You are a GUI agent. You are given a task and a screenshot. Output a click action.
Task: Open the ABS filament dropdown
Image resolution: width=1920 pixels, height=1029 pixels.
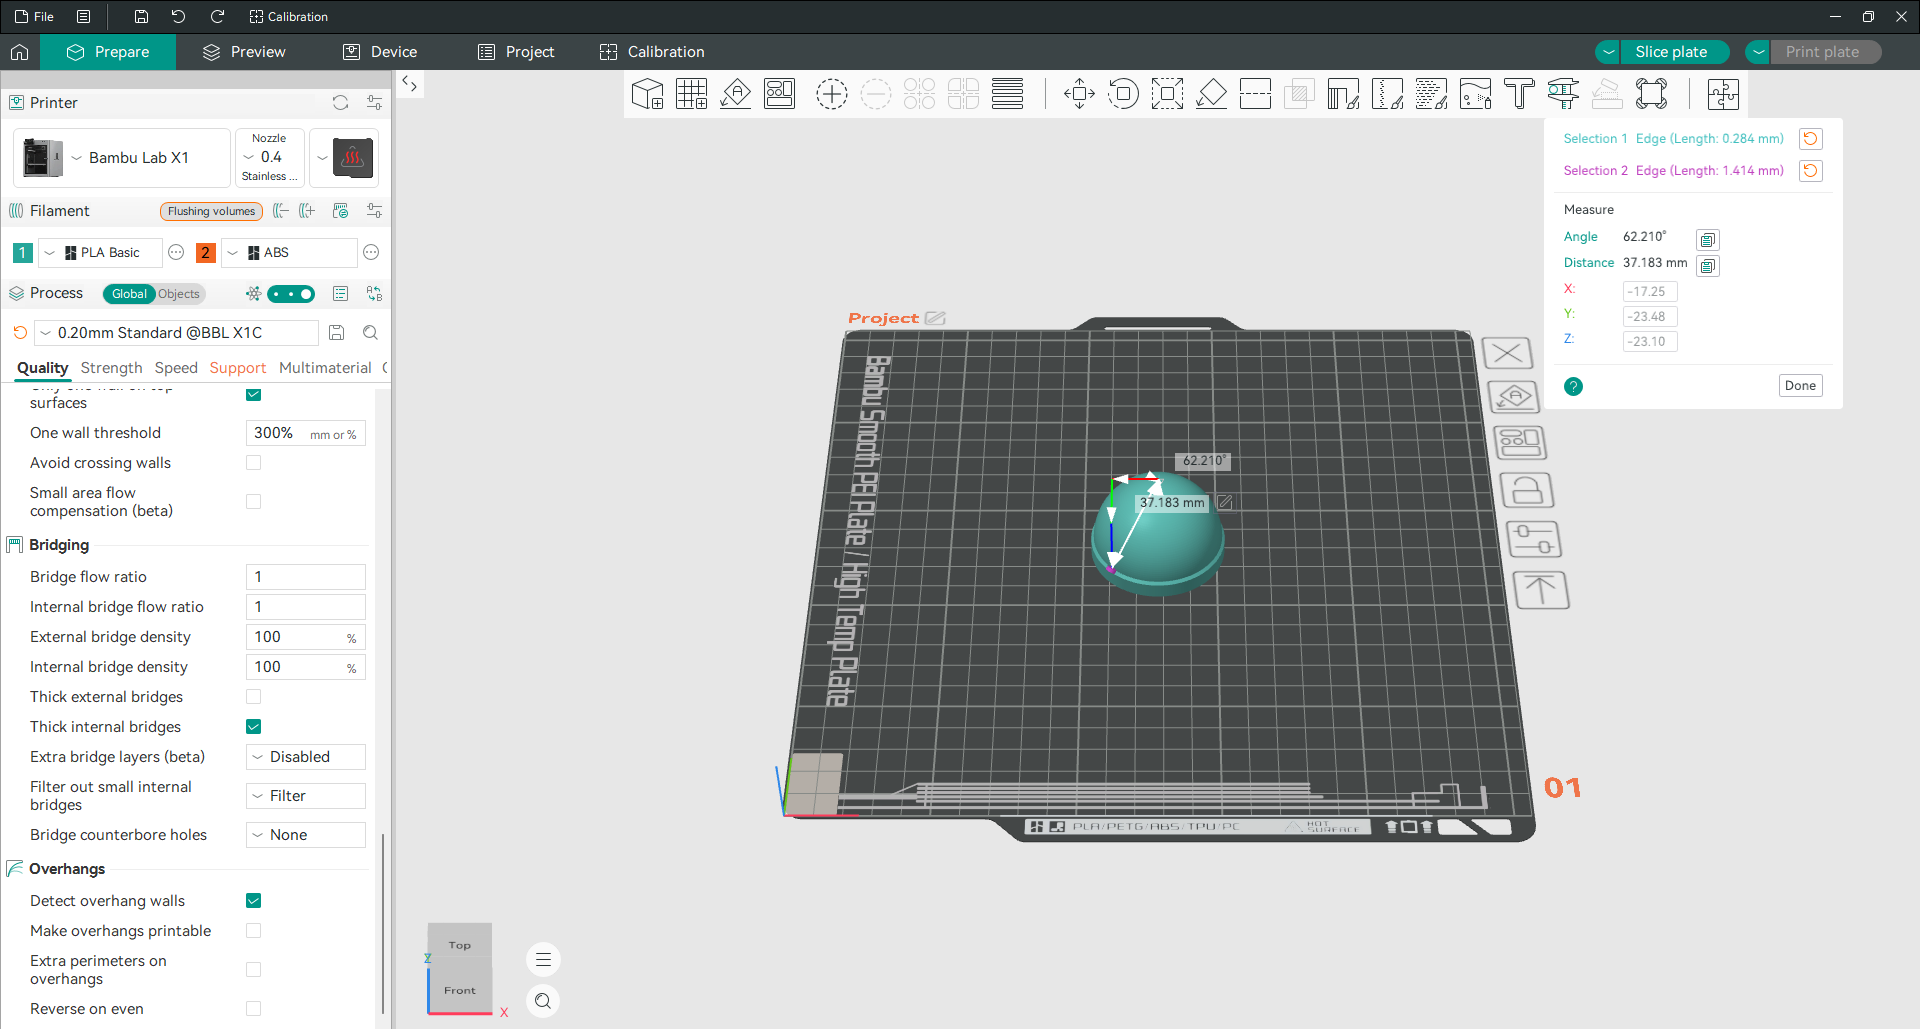coord(289,253)
